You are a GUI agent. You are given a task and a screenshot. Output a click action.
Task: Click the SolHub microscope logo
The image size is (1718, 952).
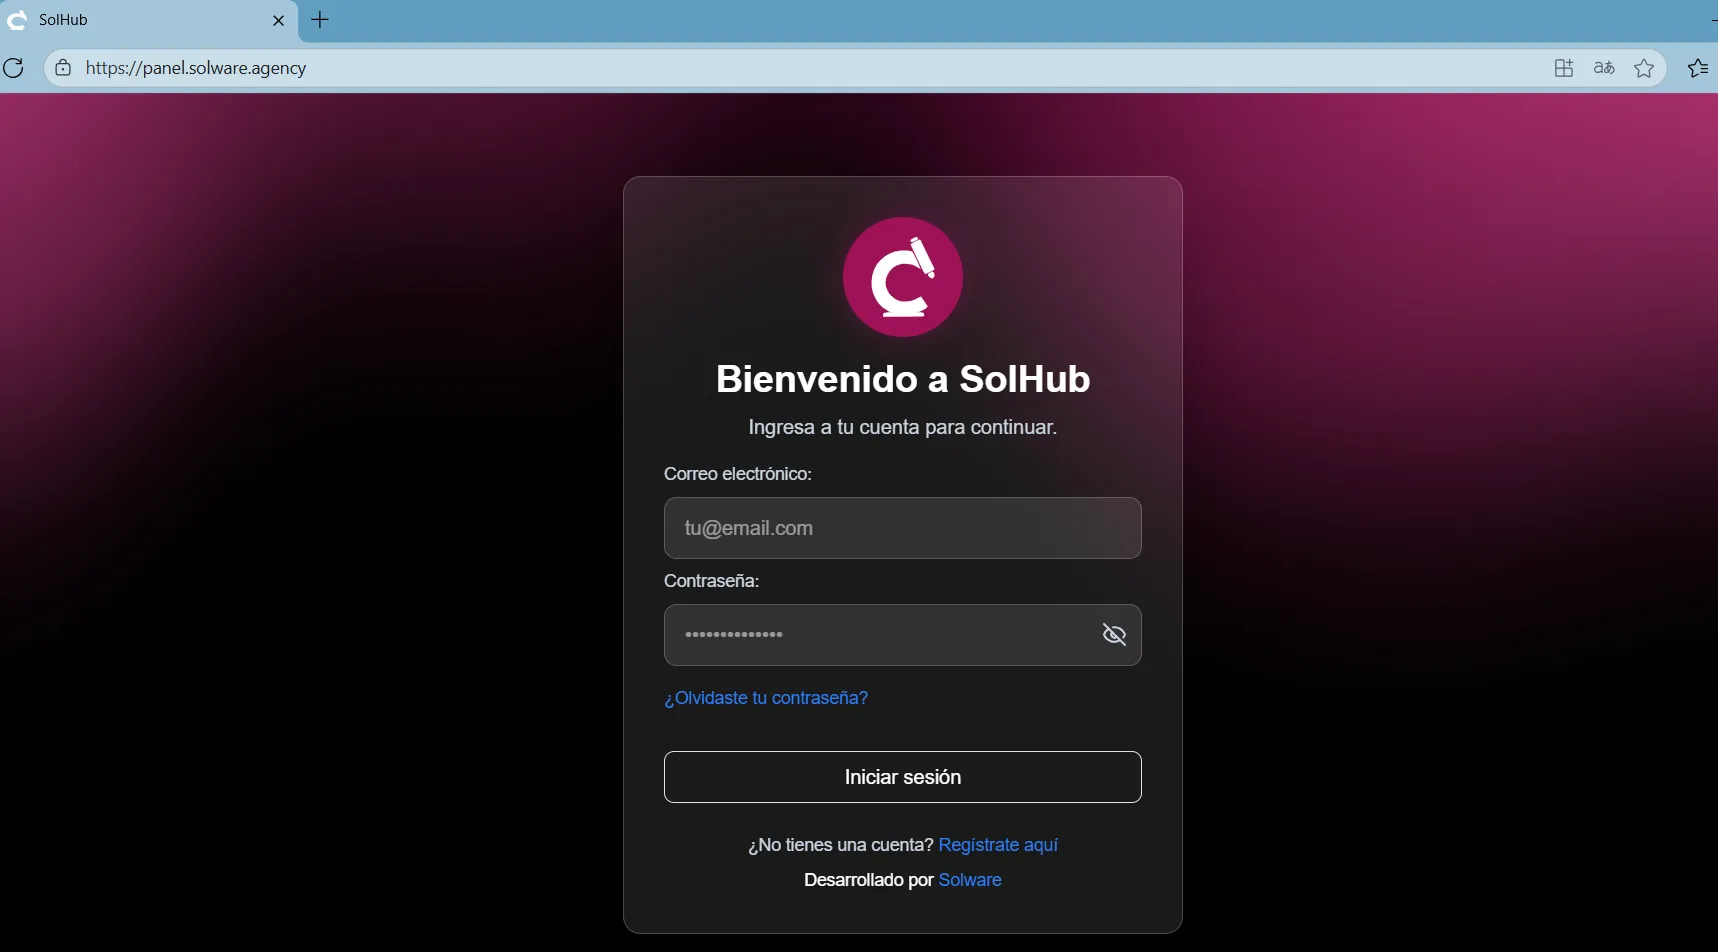pyautogui.click(x=903, y=277)
